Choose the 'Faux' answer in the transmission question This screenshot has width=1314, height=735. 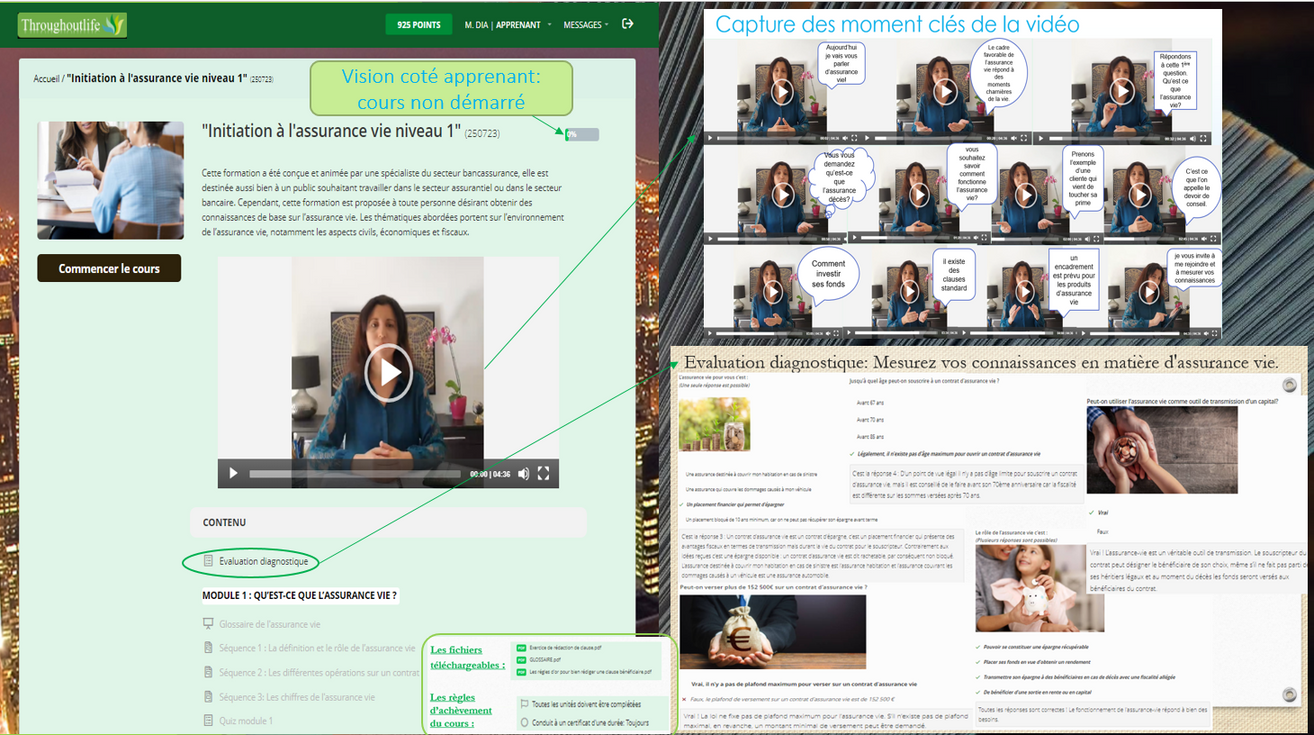[x=1102, y=532]
